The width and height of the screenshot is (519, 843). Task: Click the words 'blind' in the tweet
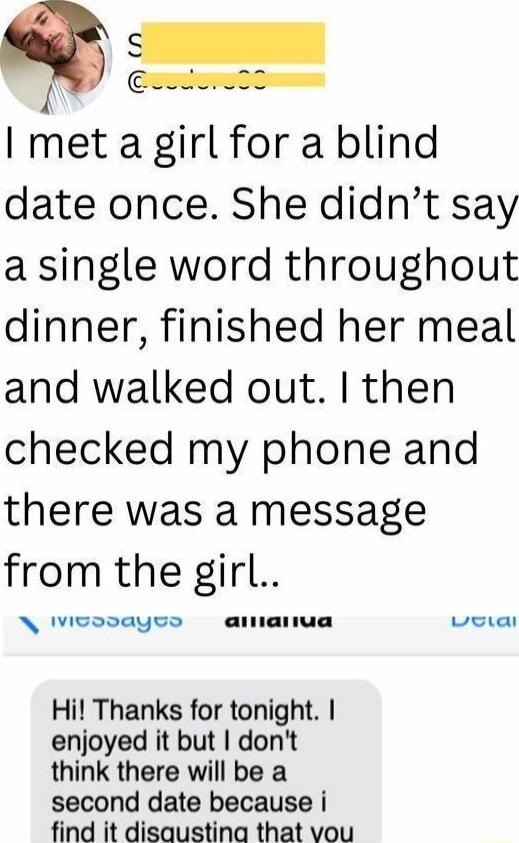point(387,142)
